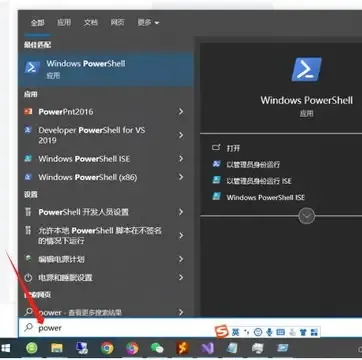Open 编辑电源计划 settings result

click(x=106, y=259)
